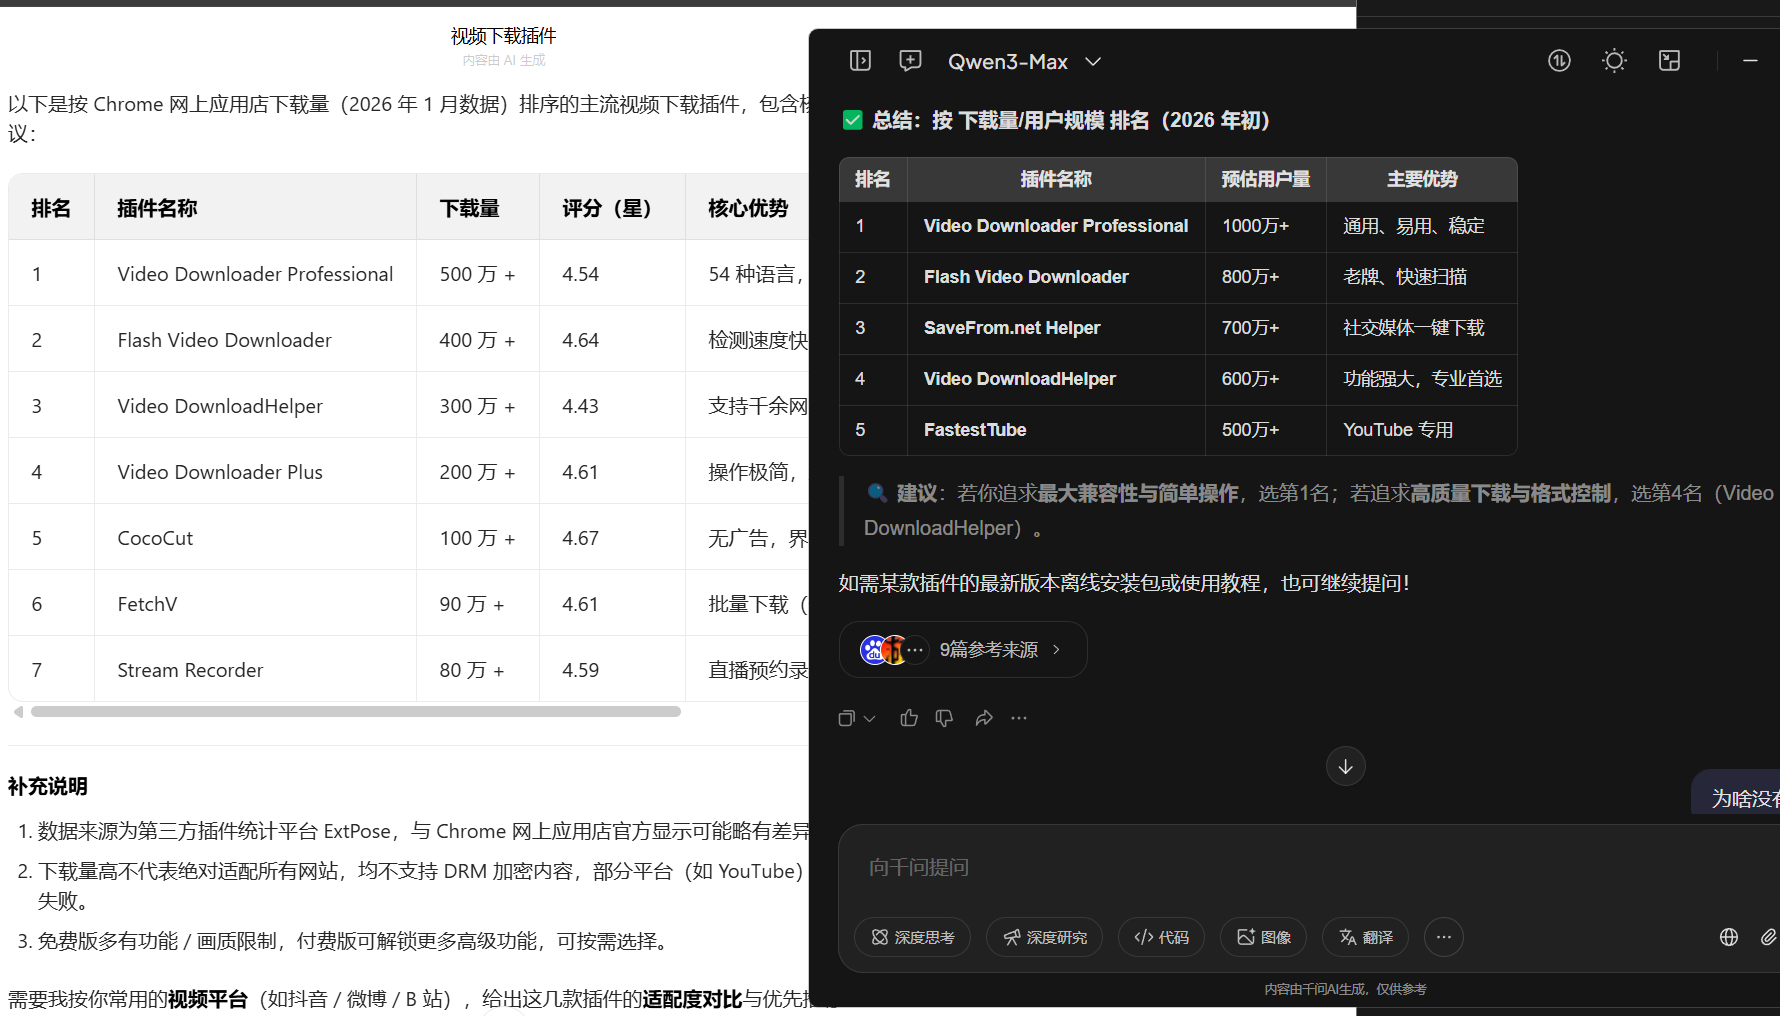Start a new chat in Qwen
This screenshot has height=1016, width=1780.
(910, 61)
